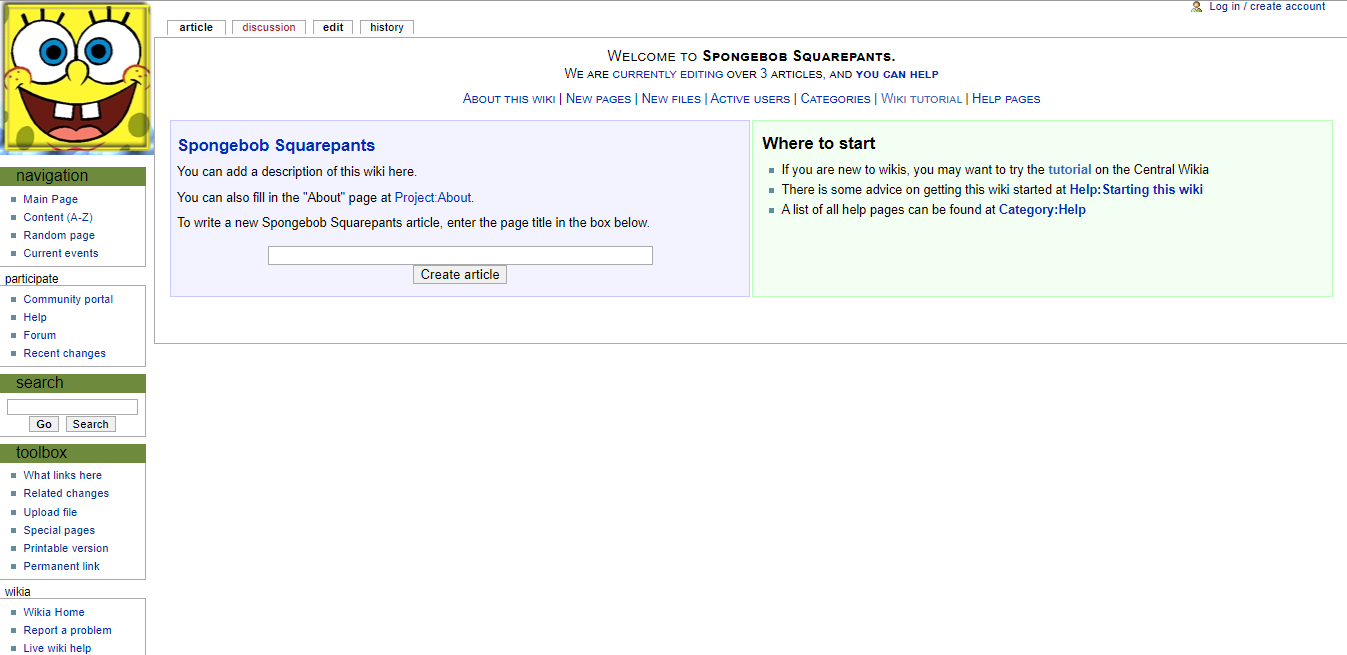Click the 'currently editing' link
The width and height of the screenshot is (1347, 655).
668,74
